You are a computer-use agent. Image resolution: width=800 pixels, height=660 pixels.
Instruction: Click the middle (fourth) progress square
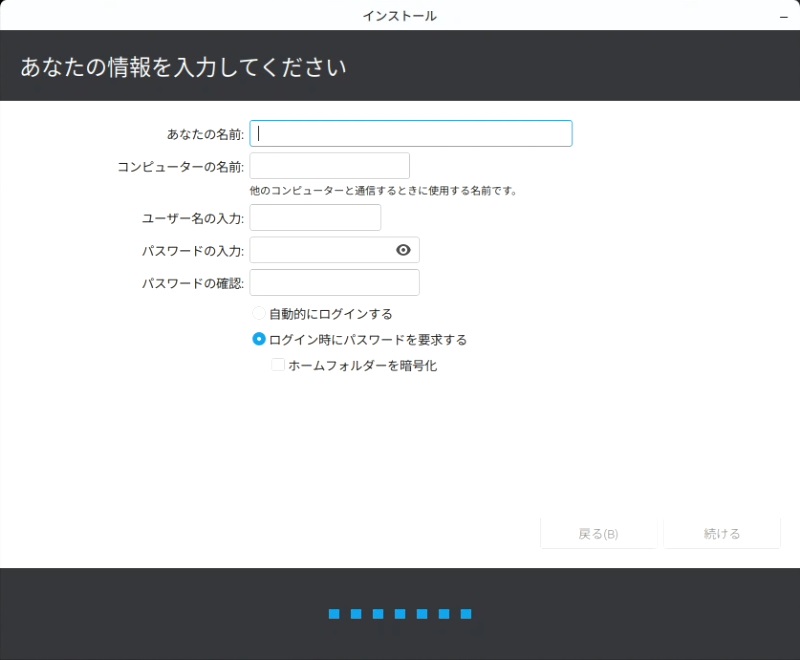[x=400, y=614]
